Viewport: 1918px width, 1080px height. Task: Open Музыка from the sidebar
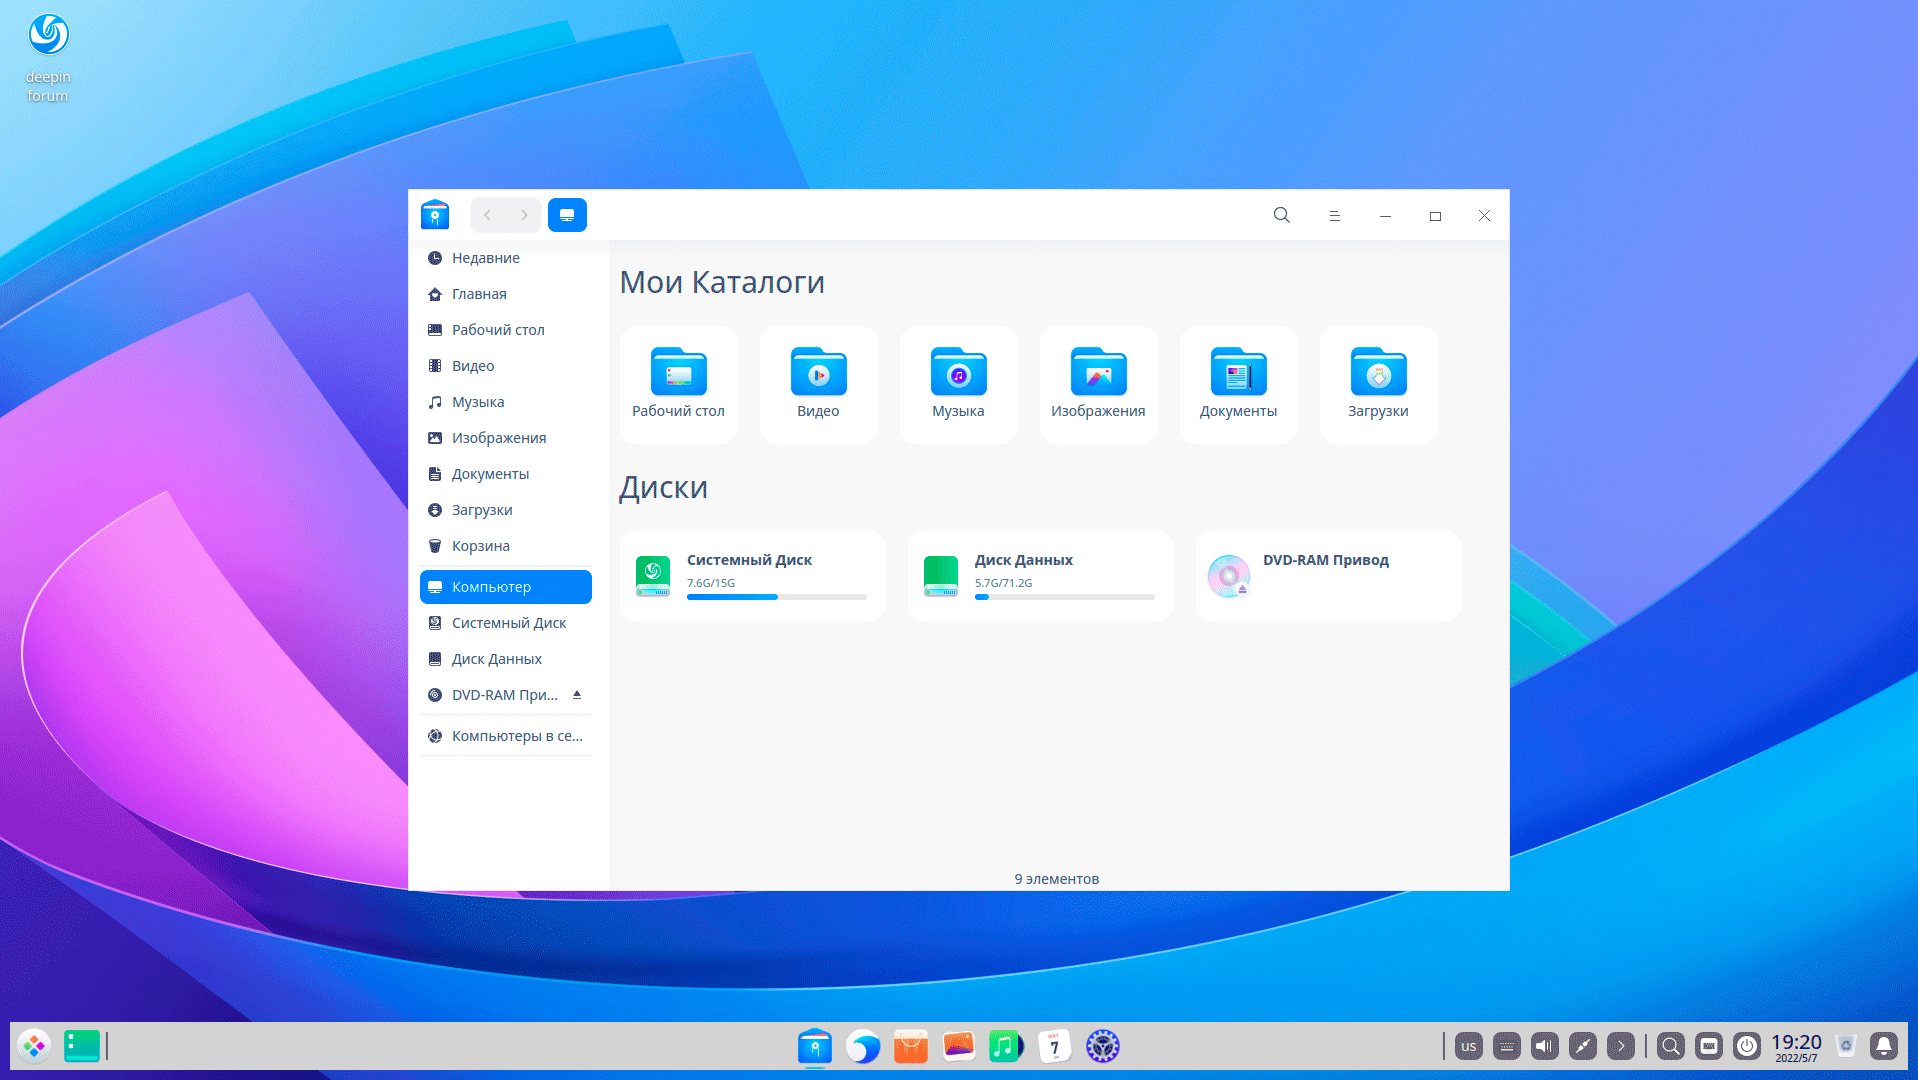point(506,402)
